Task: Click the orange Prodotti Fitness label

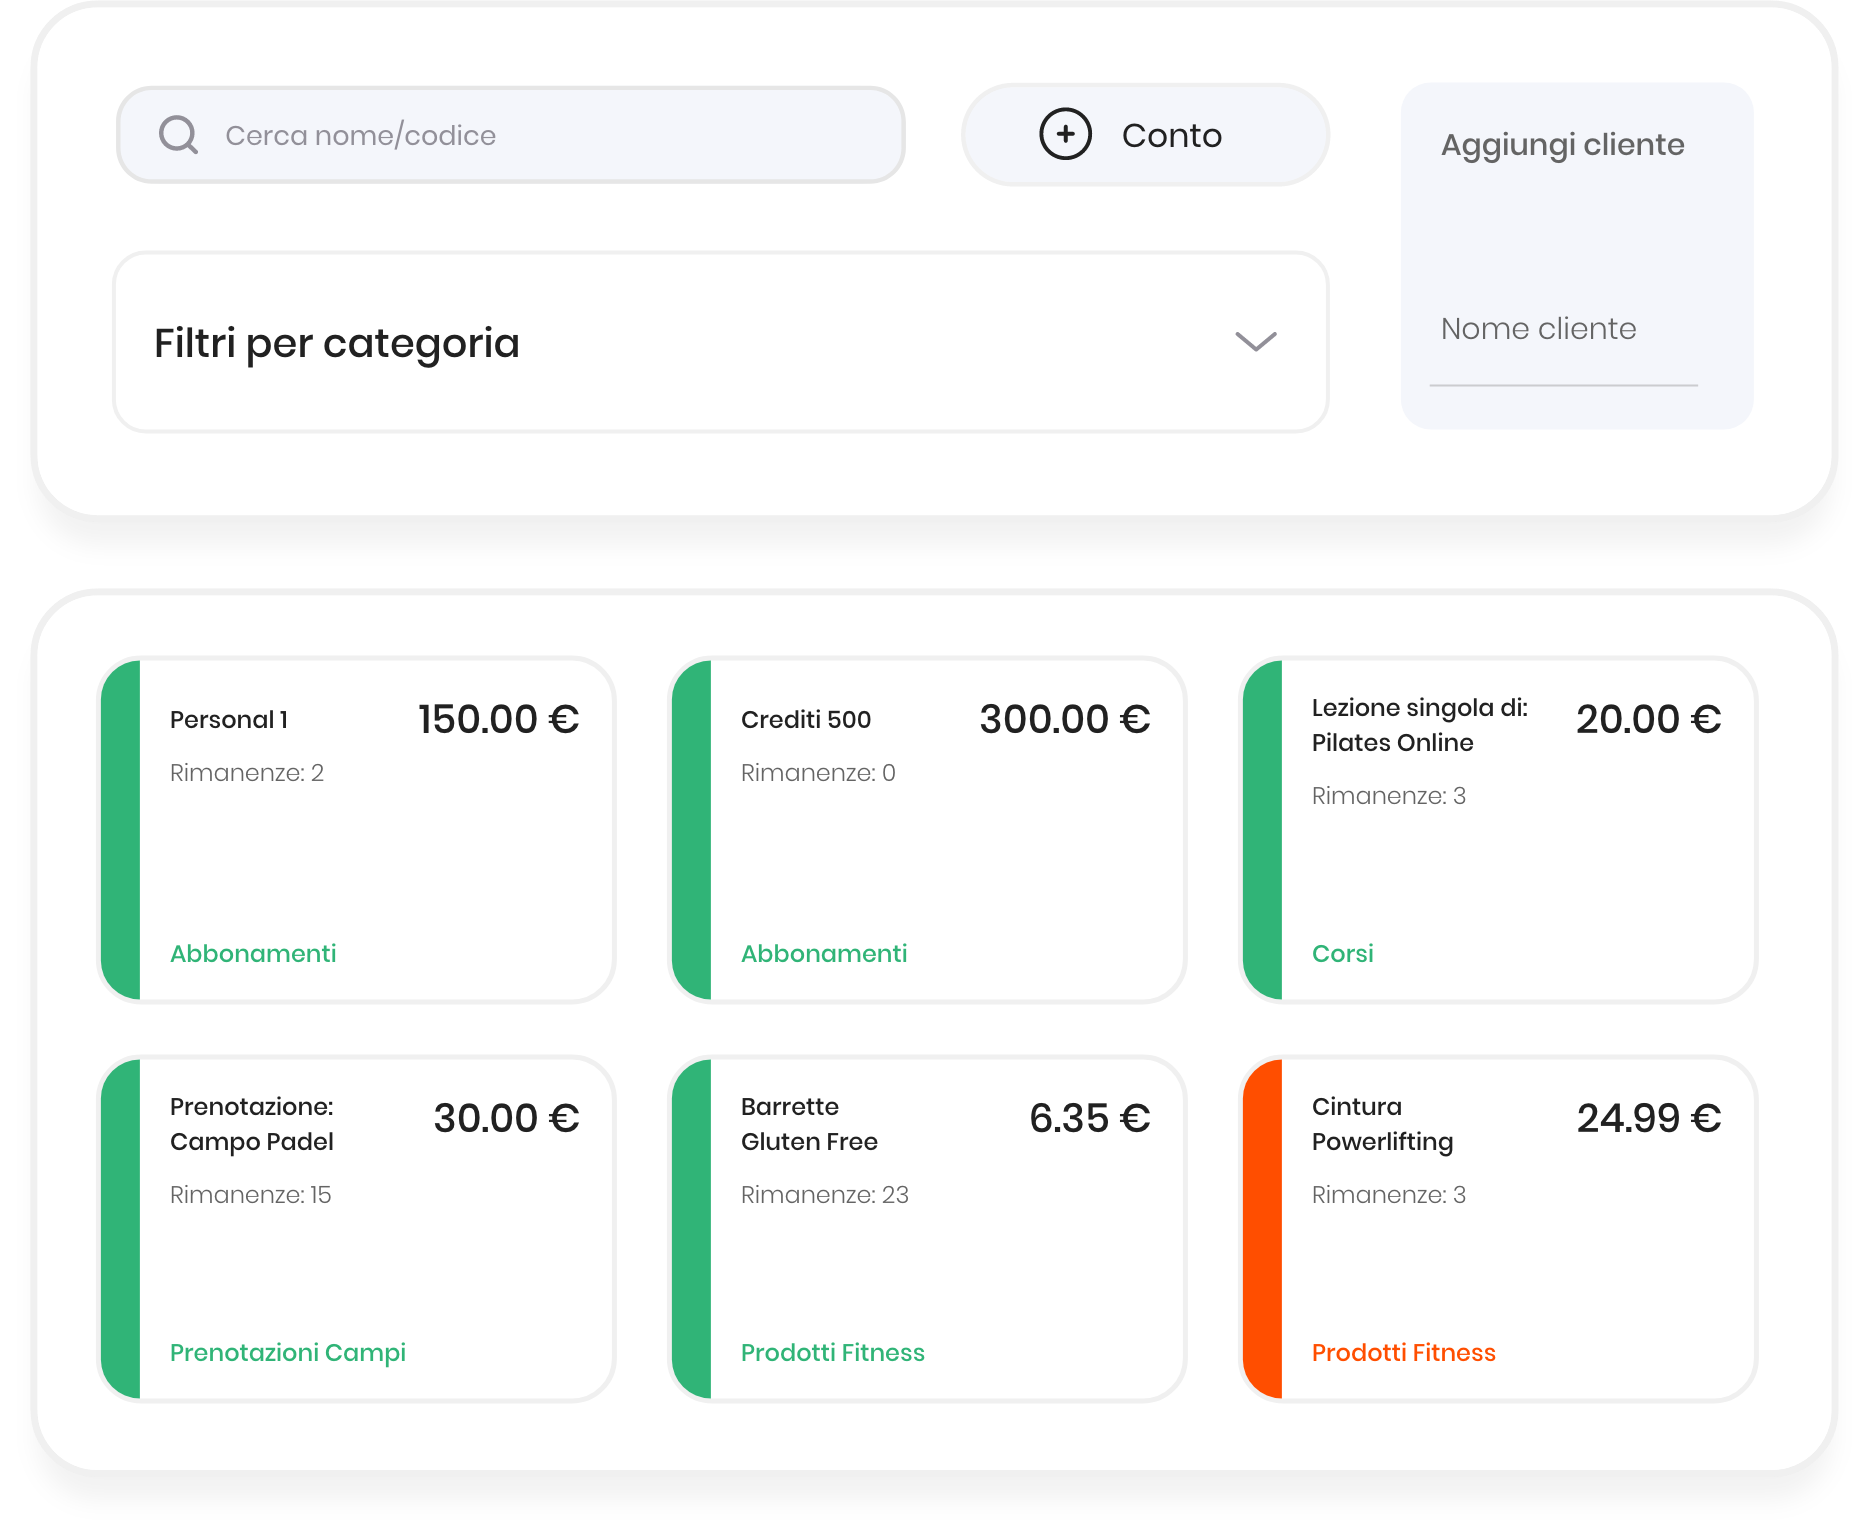Action: [1403, 1353]
